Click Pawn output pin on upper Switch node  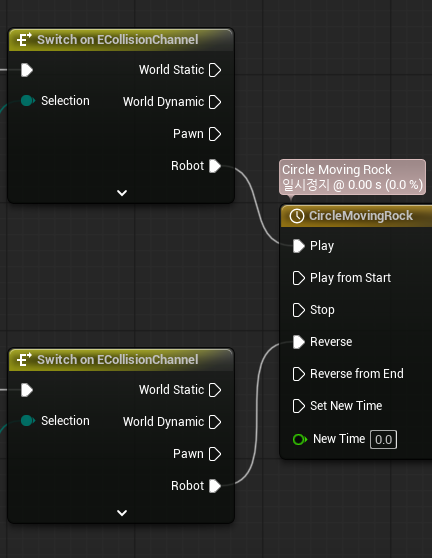tap(215, 134)
